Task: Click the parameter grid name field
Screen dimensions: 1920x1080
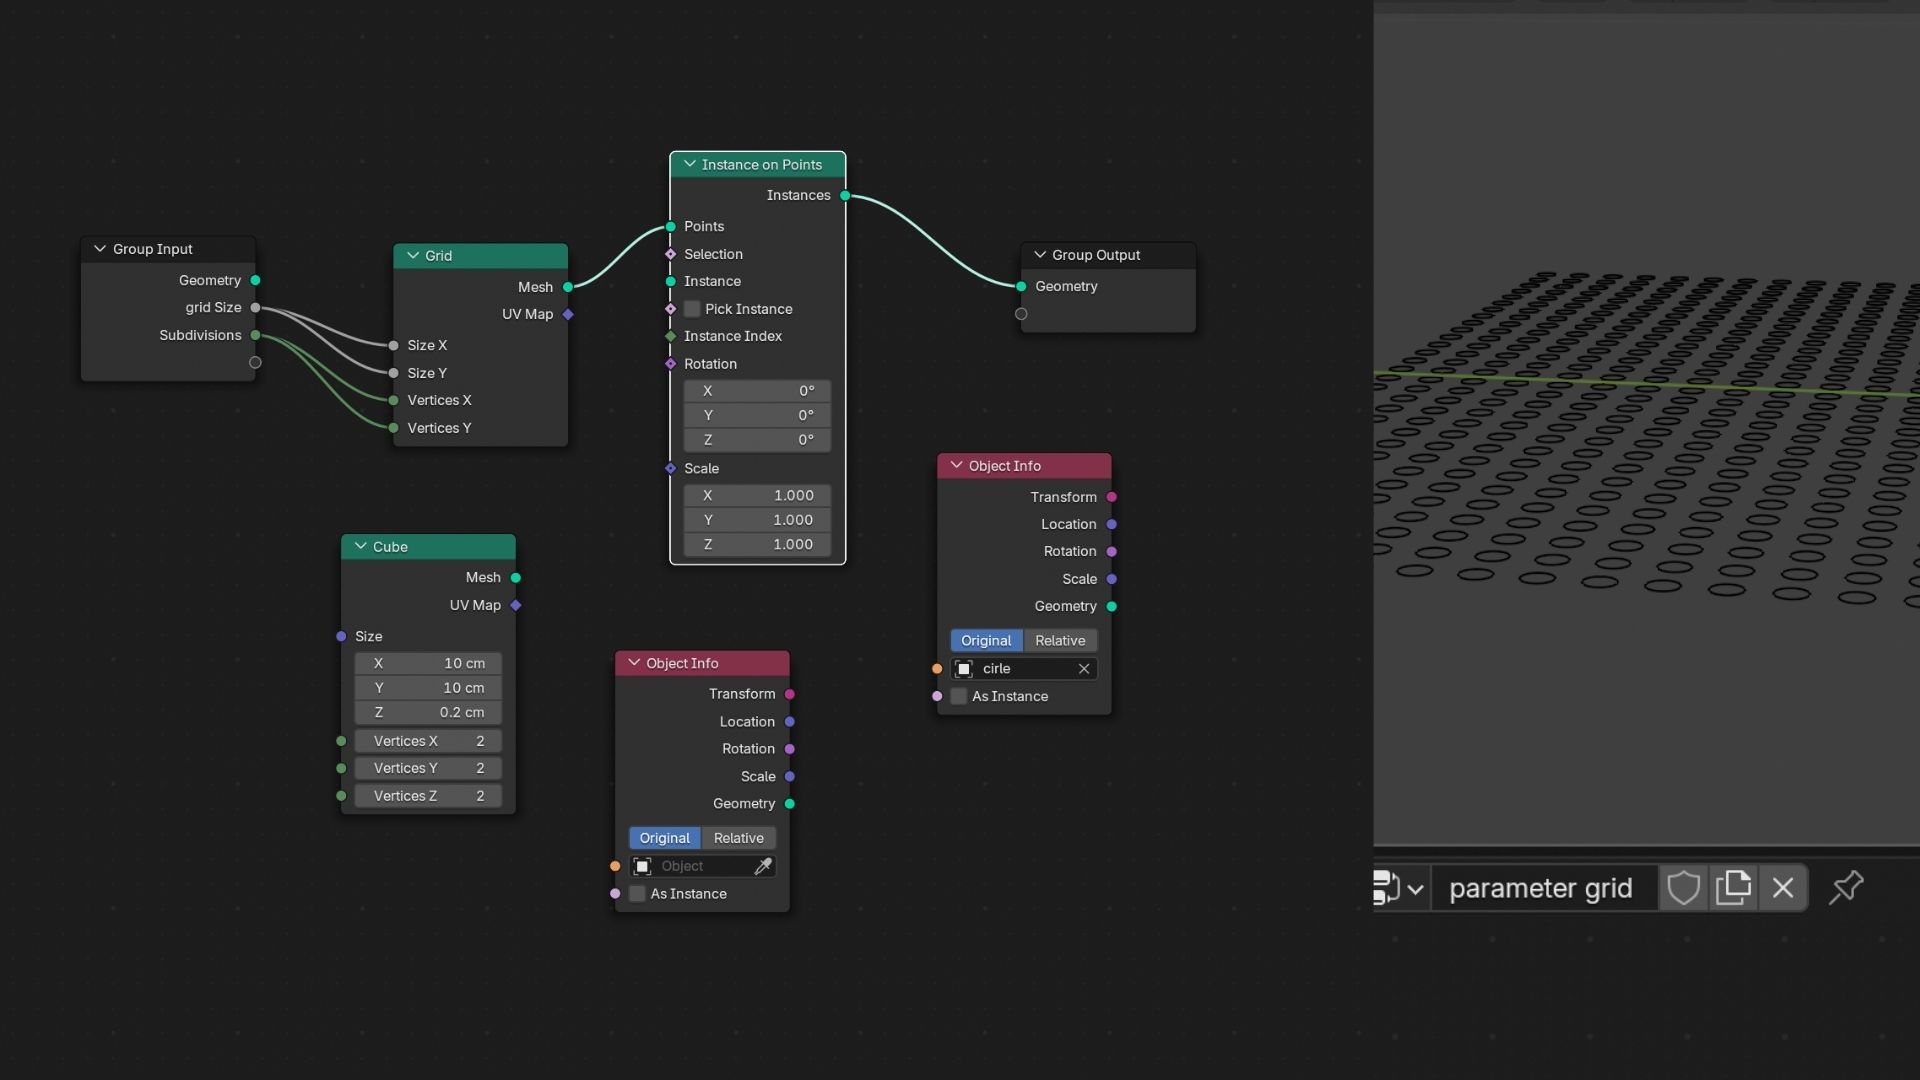Action: [1540, 888]
